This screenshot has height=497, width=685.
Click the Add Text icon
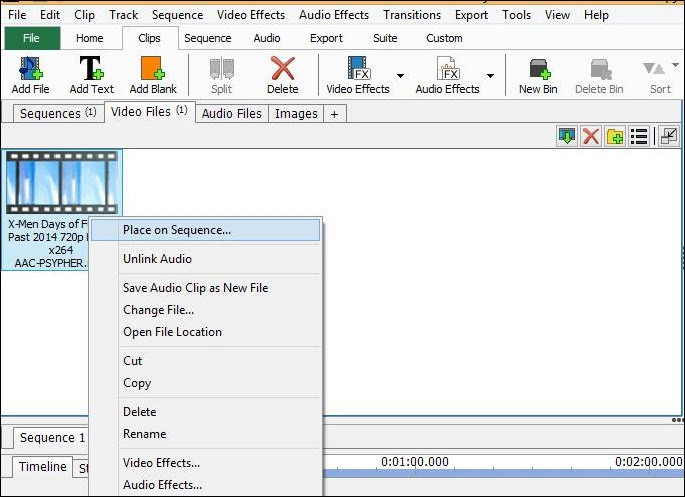pos(91,75)
